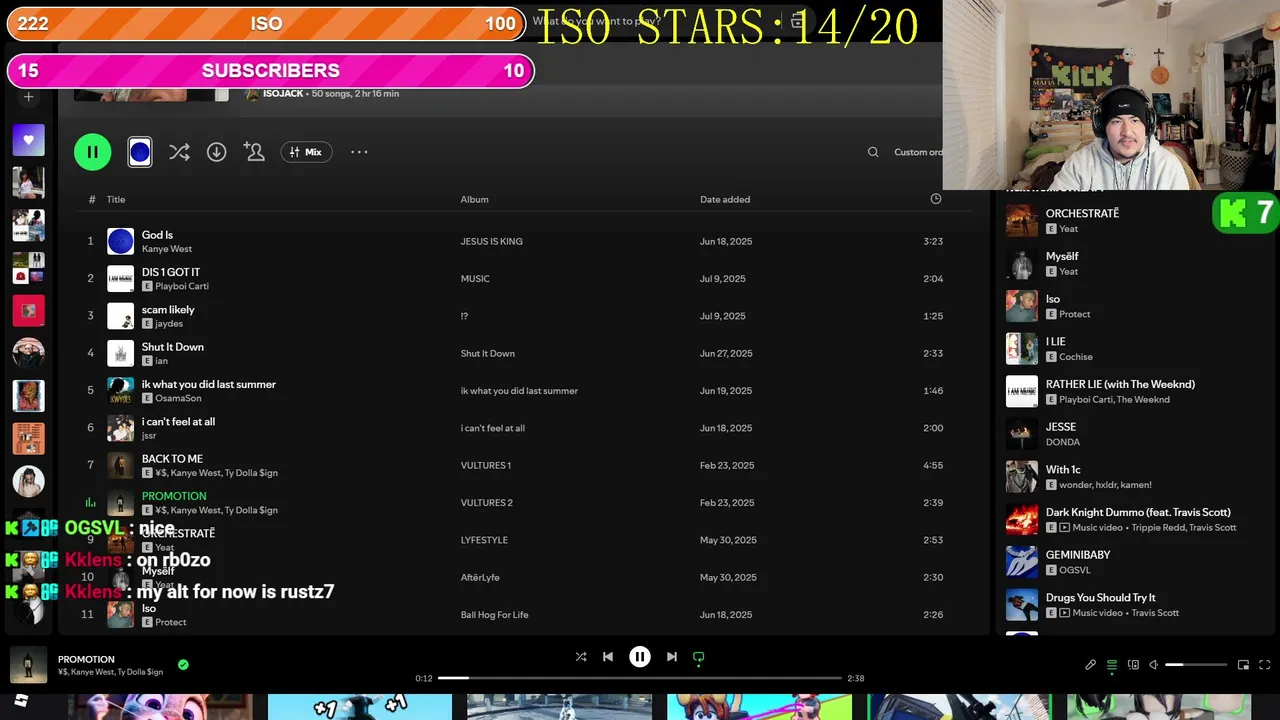
Task: Click the green saved checkmark next to PROMOTION
Action: coord(183,664)
